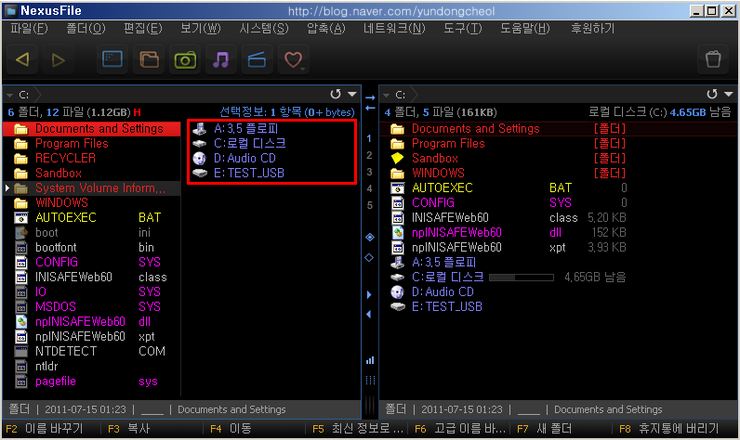This screenshot has height=440, width=740.
Task: Expand the System Volume Information folder arrow
Action: (7, 188)
